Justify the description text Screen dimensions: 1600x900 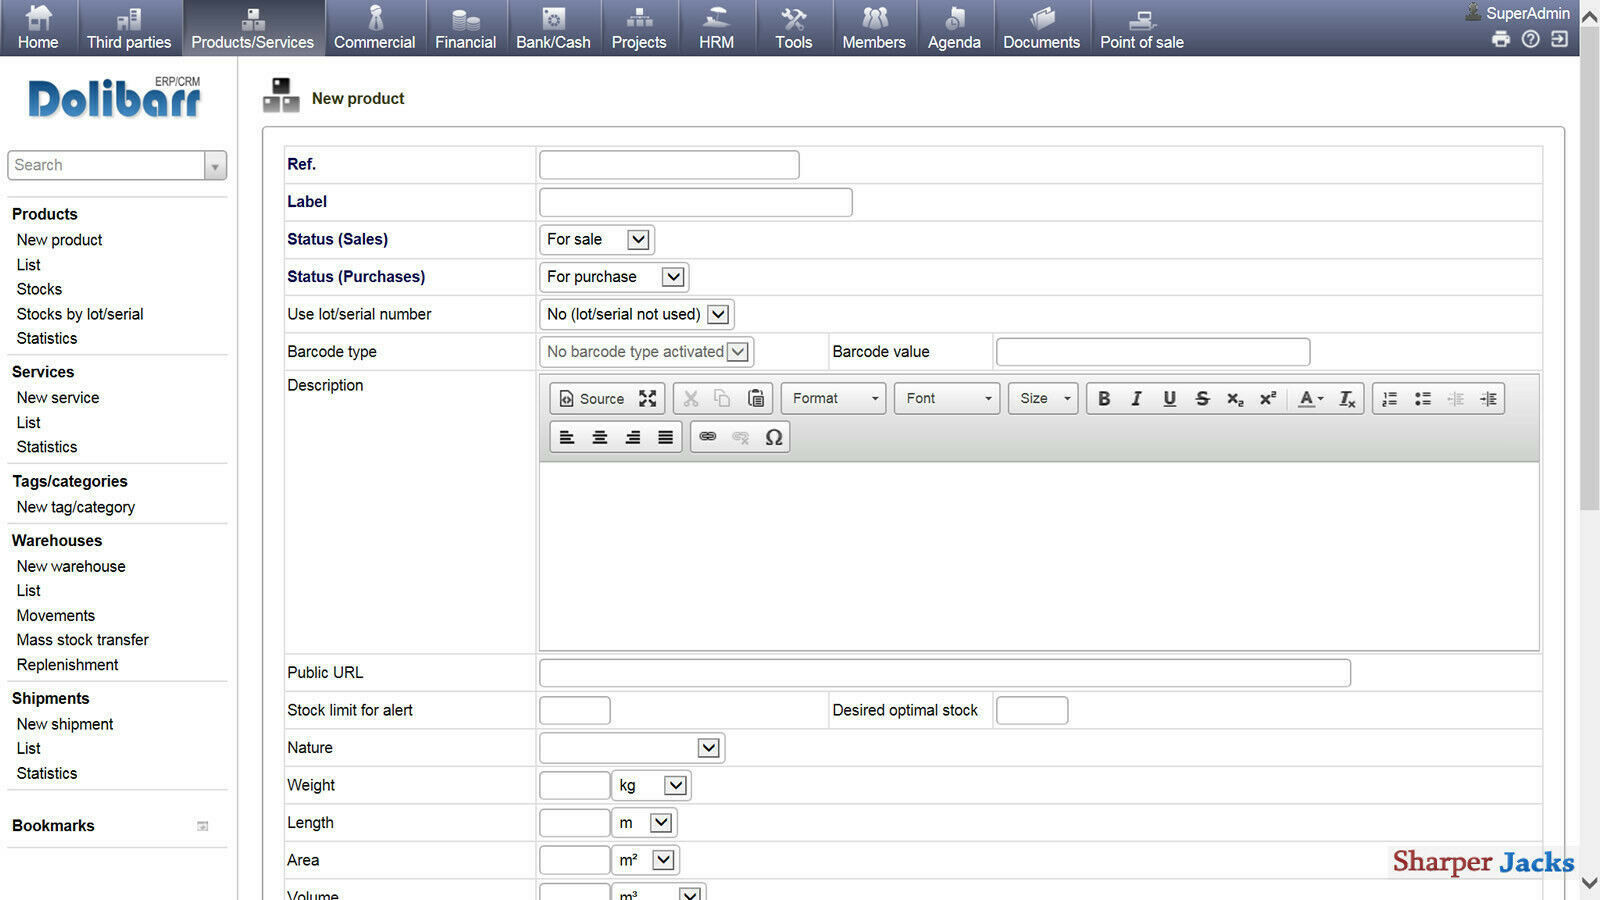(x=666, y=437)
